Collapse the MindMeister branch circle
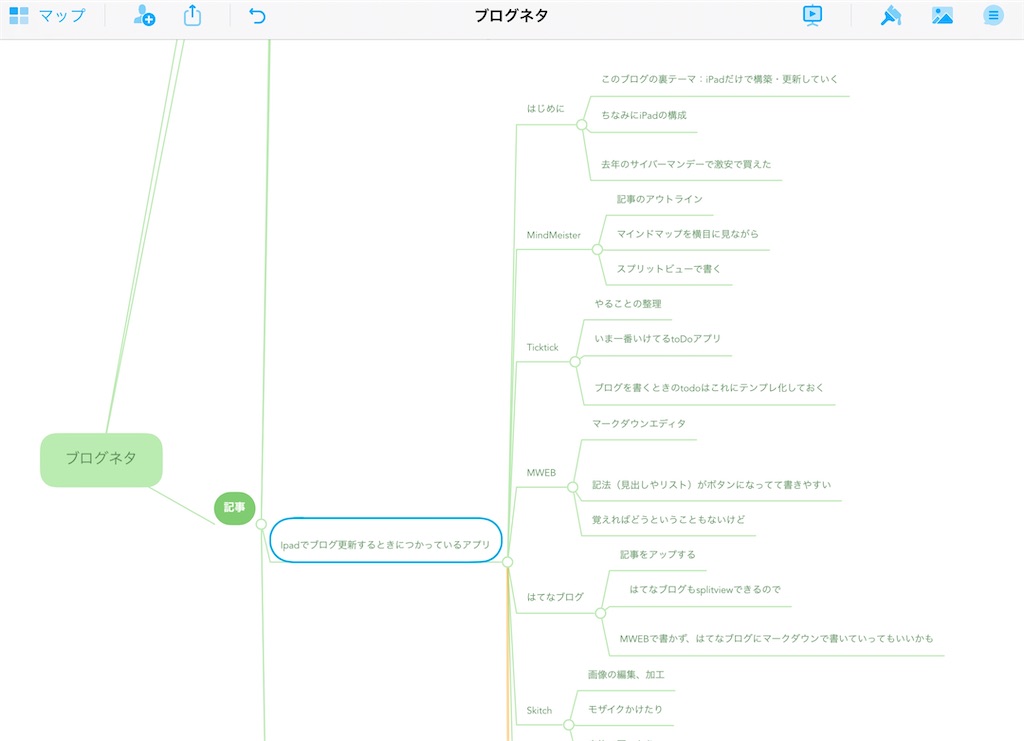Screen dimensions: 1024x741 [597, 249]
